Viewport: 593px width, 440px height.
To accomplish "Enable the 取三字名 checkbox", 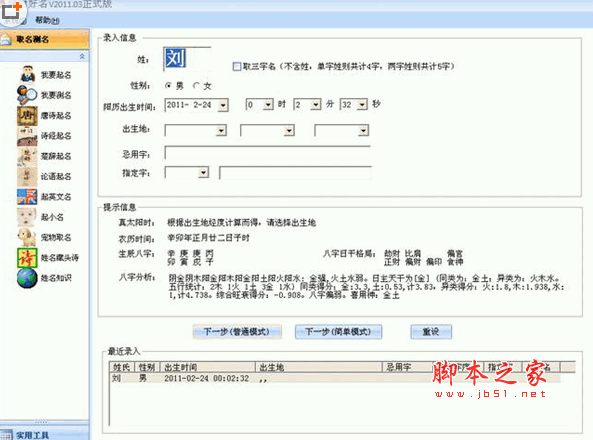I will pyautogui.click(x=237, y=67).
